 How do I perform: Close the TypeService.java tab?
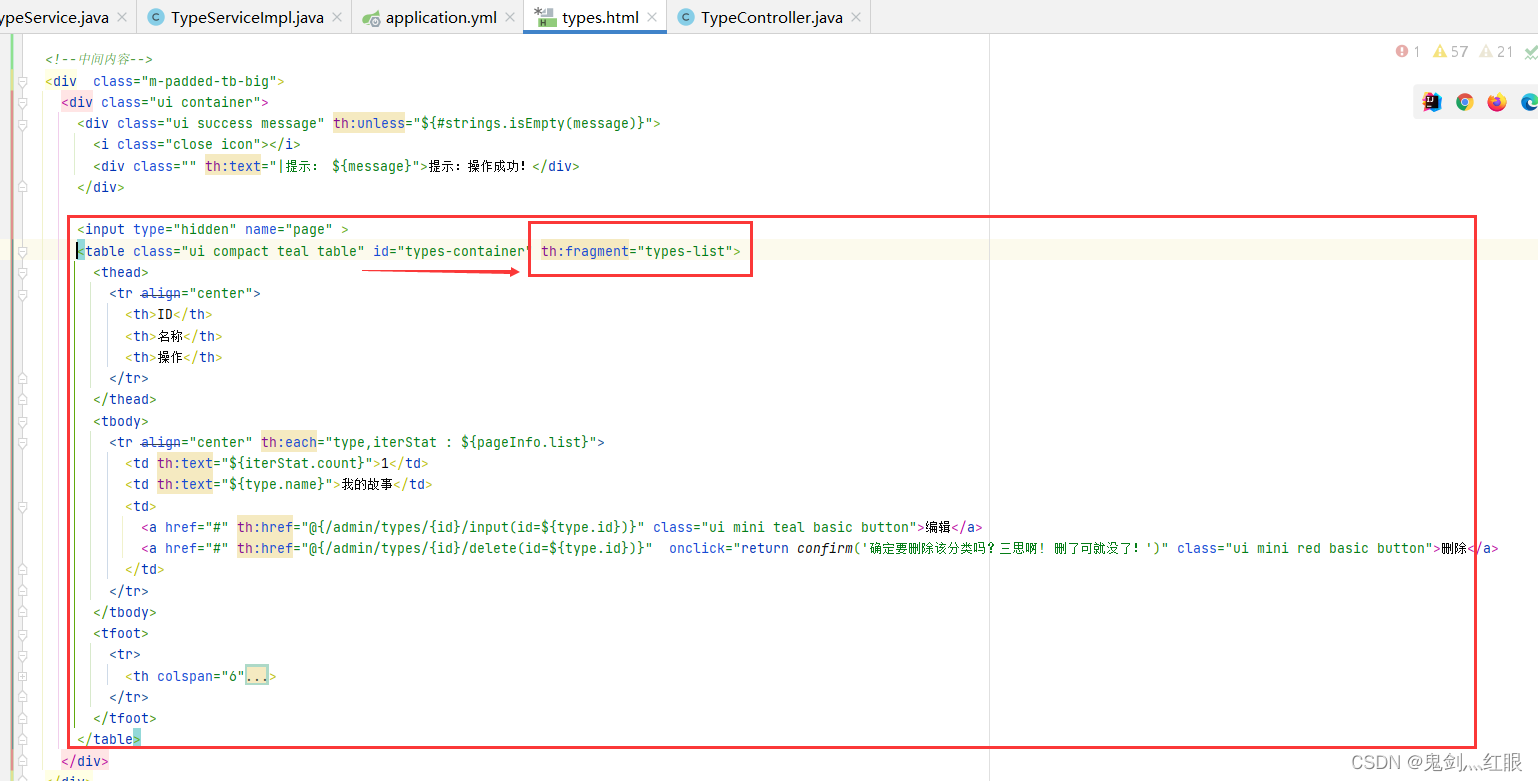[x=122, y=17]
